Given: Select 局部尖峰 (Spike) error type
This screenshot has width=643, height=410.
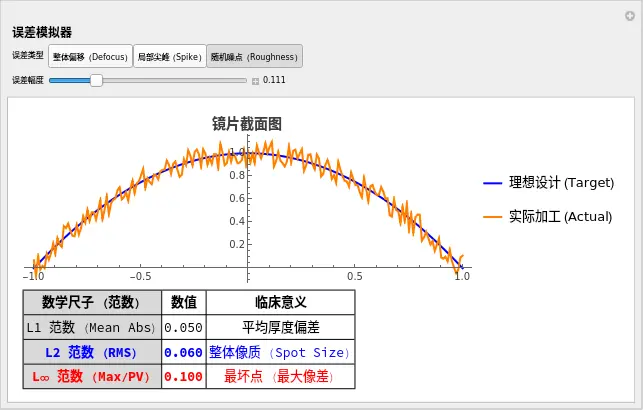Looking at the screenshot, I should click(x=169, y=57).
